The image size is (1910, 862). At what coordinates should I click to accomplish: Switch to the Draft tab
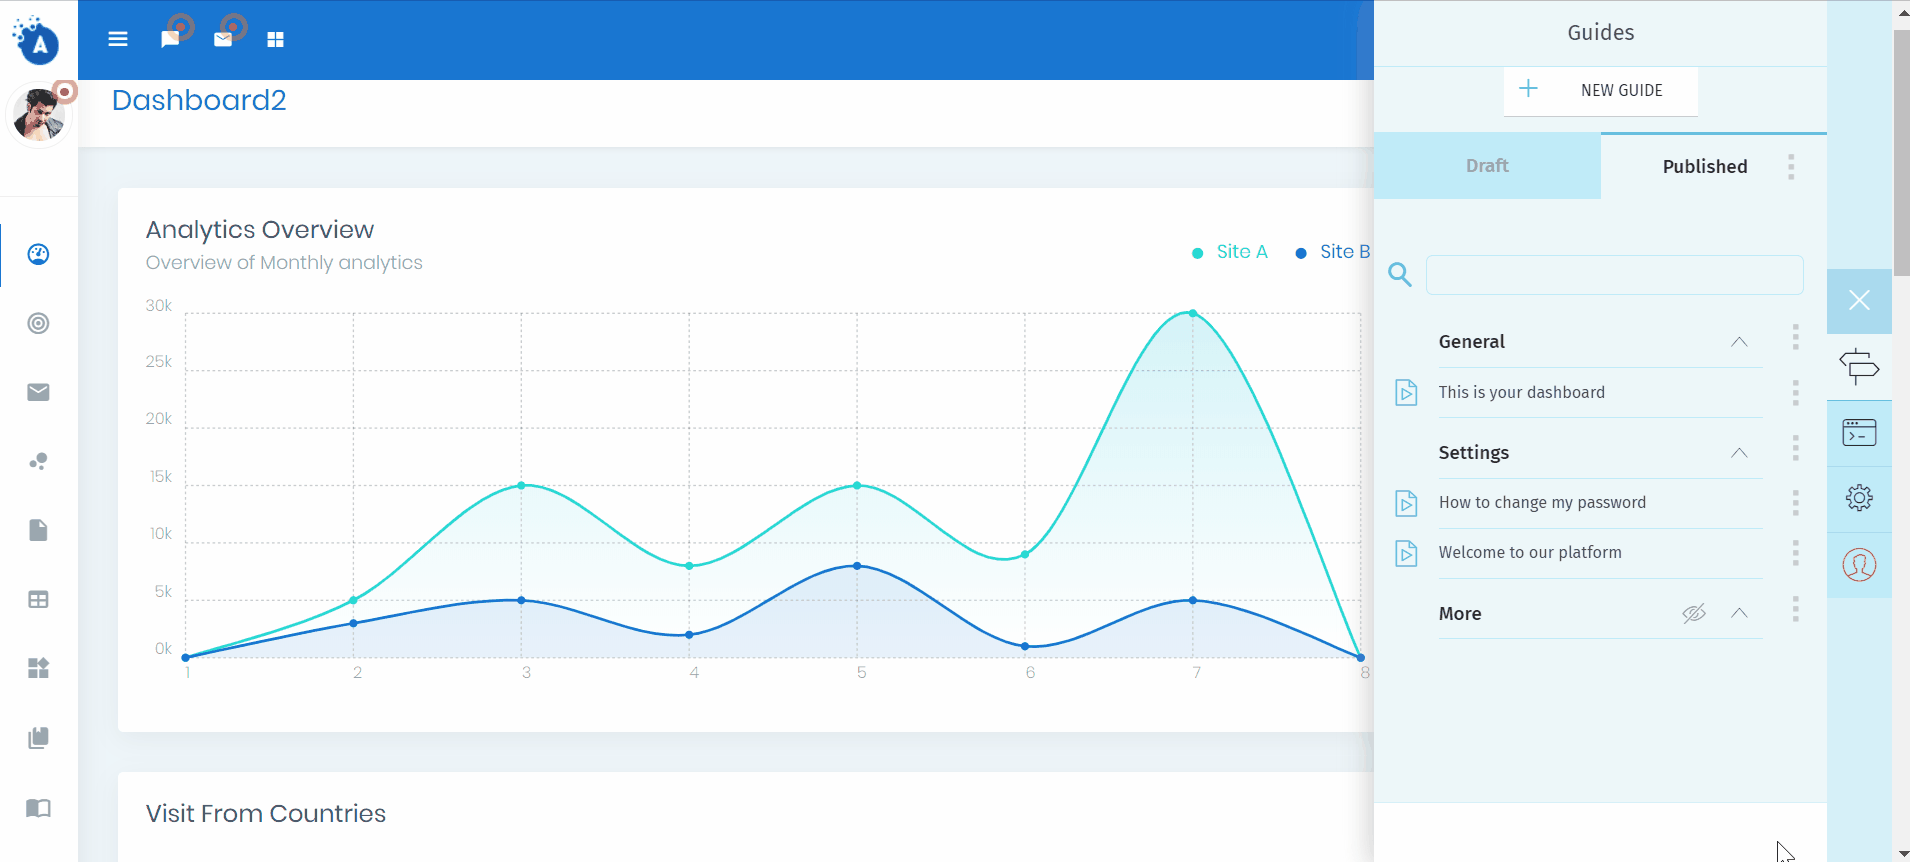1487,166
